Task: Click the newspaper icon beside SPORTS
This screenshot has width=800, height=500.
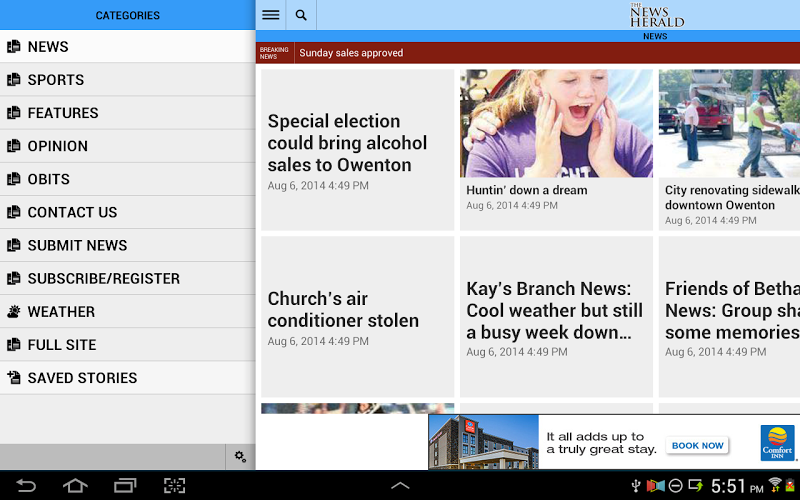Action: [x=14, y=80]
